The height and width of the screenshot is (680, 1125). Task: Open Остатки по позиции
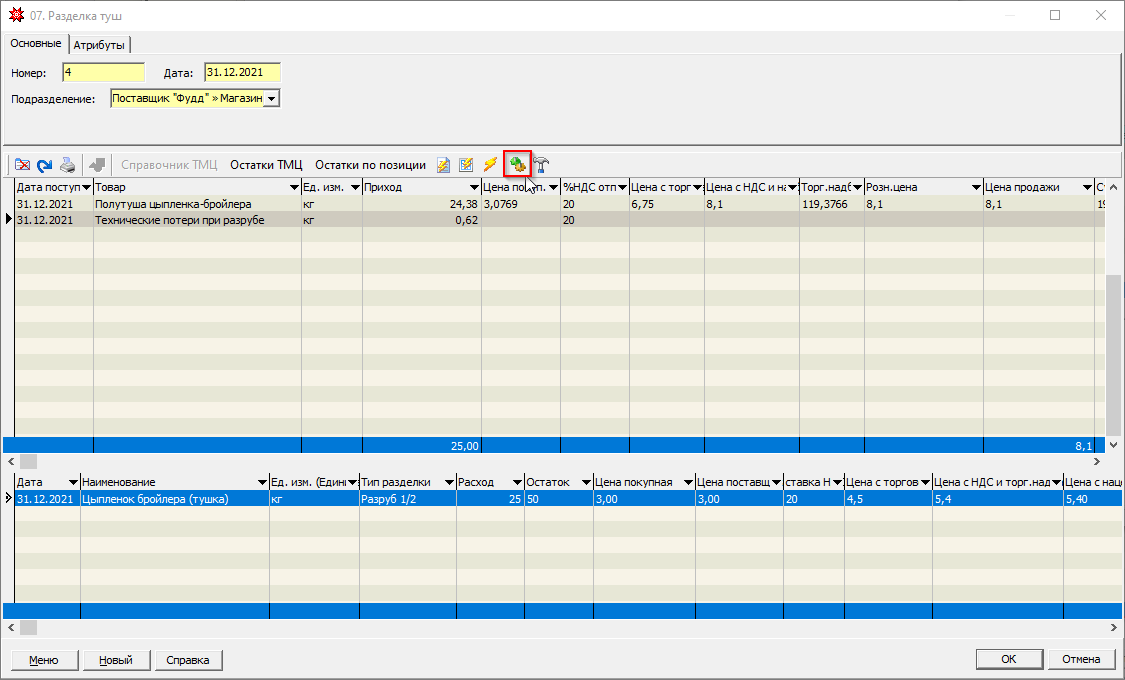click(x=370, y=165)
